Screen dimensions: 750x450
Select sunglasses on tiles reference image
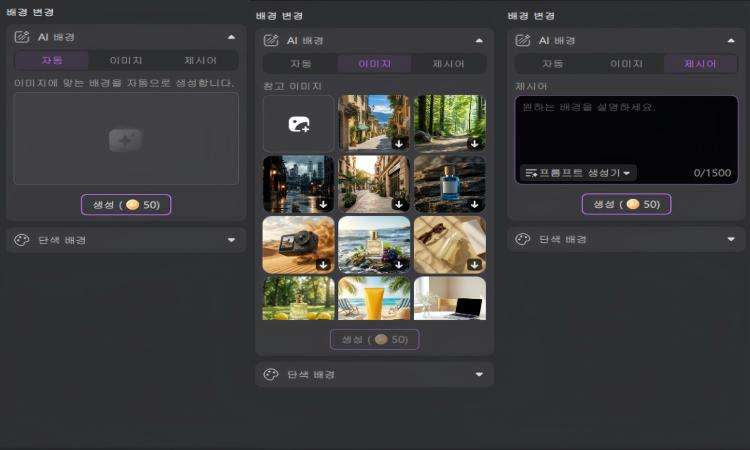[450, 244]
